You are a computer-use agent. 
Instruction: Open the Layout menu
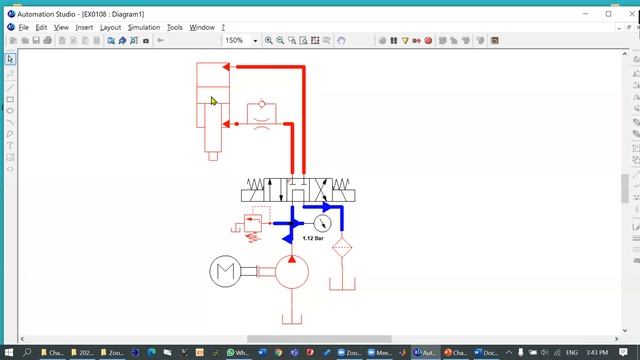tap(111, 27)
